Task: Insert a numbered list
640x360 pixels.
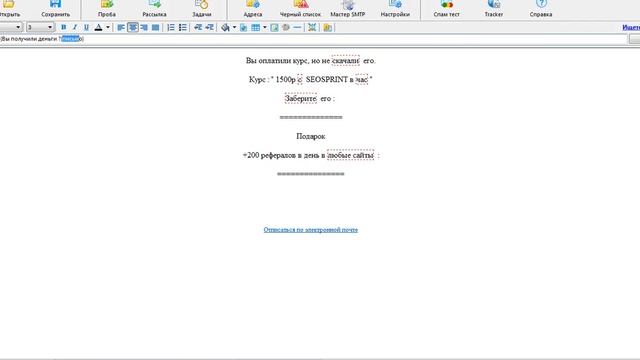Action: pyautogui.click(x=171, y=27)
